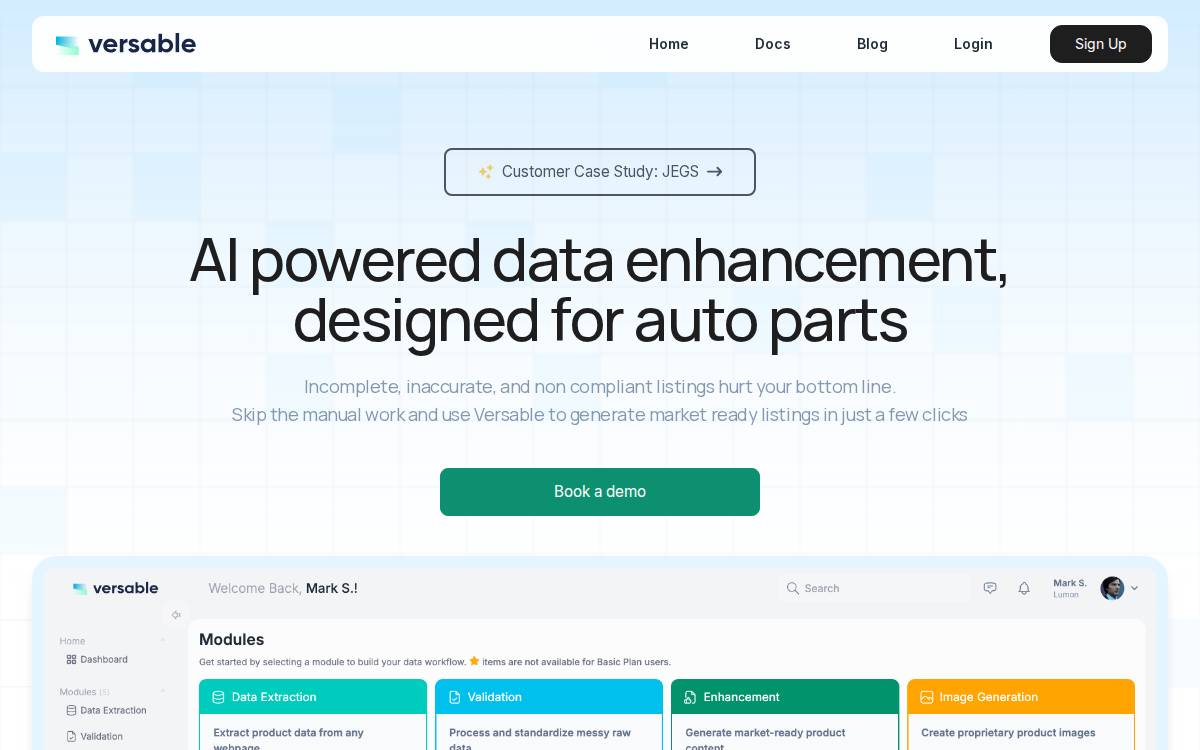Image resolution: width=1200 pixels, height=750 pixels.
Task: Click the 'Welcome Back, Mark S.!' text
Action: [x=283, y=588]
